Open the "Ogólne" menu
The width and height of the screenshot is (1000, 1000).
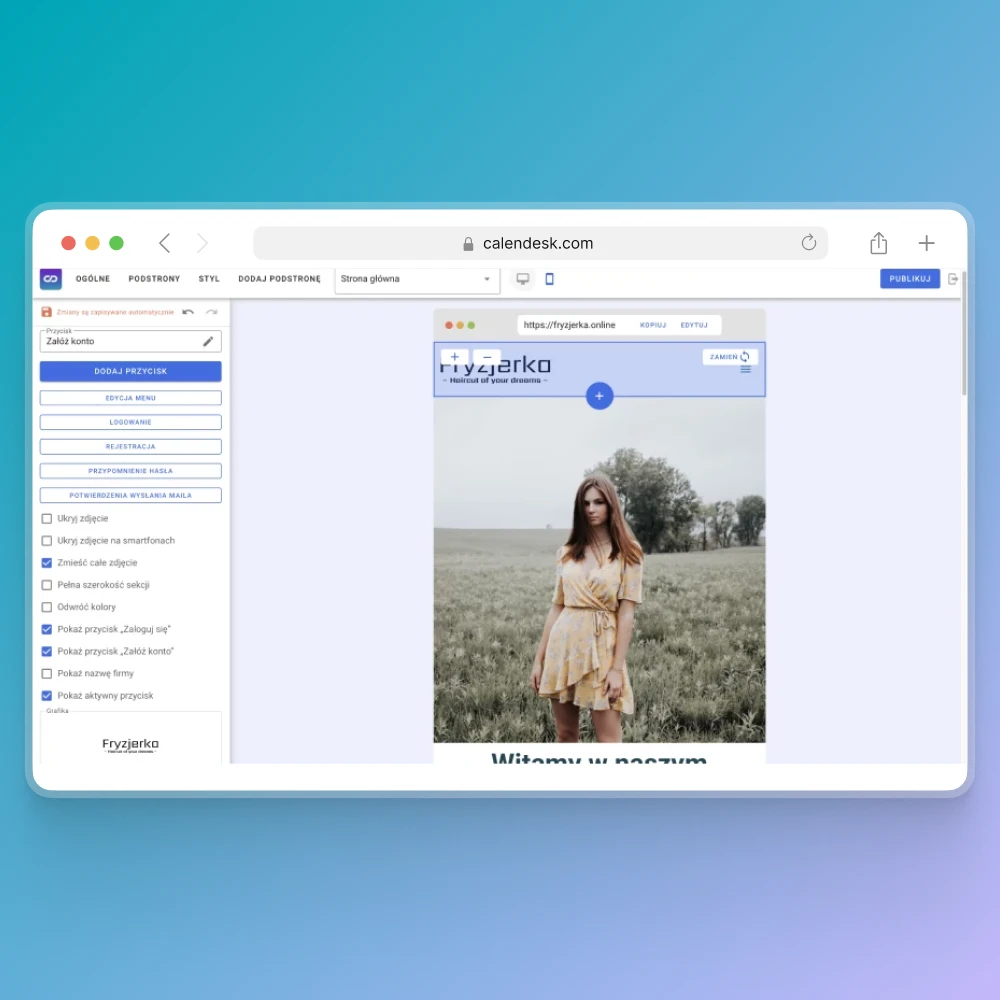point(93,279)
